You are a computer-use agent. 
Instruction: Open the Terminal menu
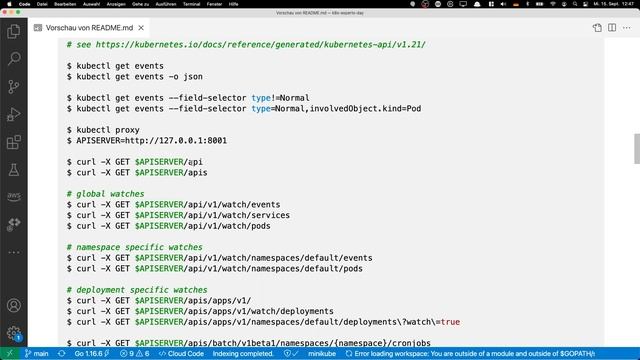point(191,4)
